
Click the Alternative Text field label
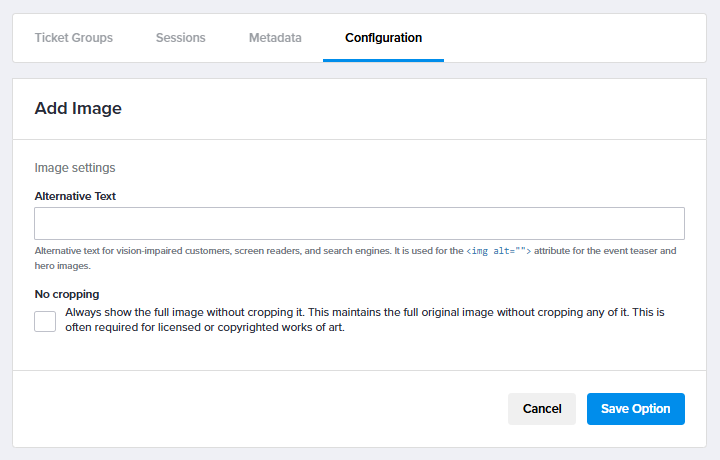75,196
